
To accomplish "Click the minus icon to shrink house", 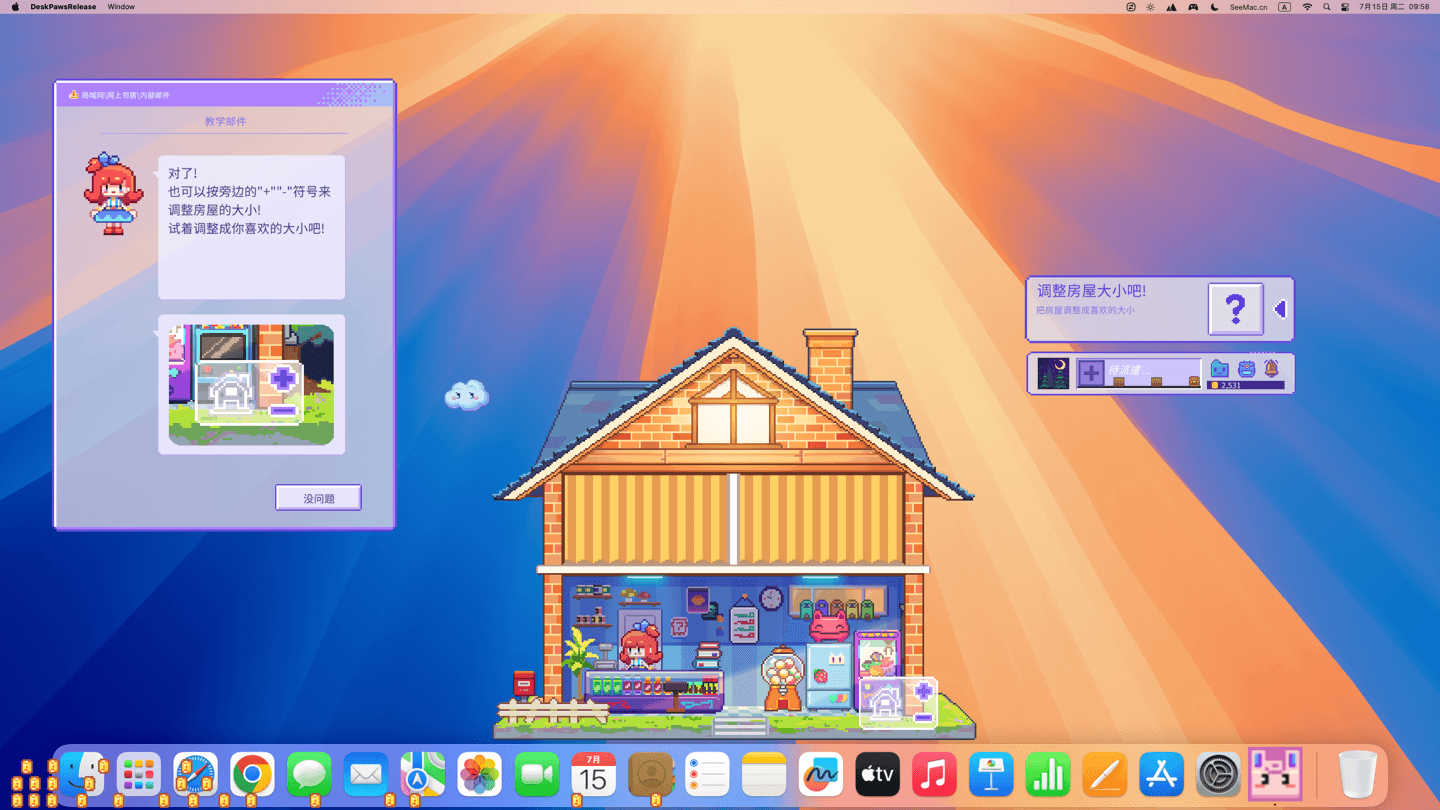I will tap(923, 717).
